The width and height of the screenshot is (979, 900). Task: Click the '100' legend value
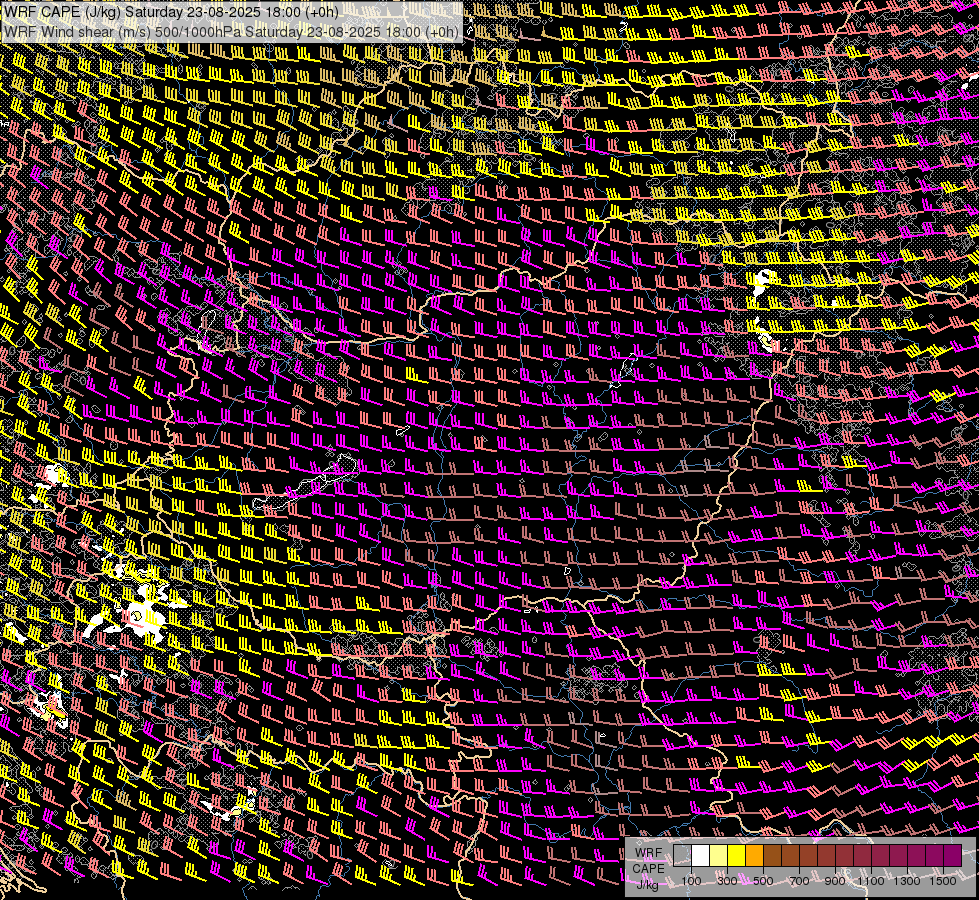click(x=691, y=881)
